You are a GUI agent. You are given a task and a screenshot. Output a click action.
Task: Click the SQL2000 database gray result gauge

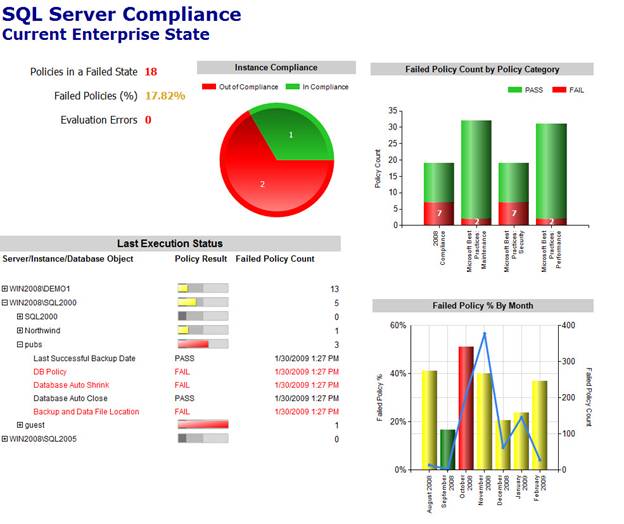[x=203, y=316]
